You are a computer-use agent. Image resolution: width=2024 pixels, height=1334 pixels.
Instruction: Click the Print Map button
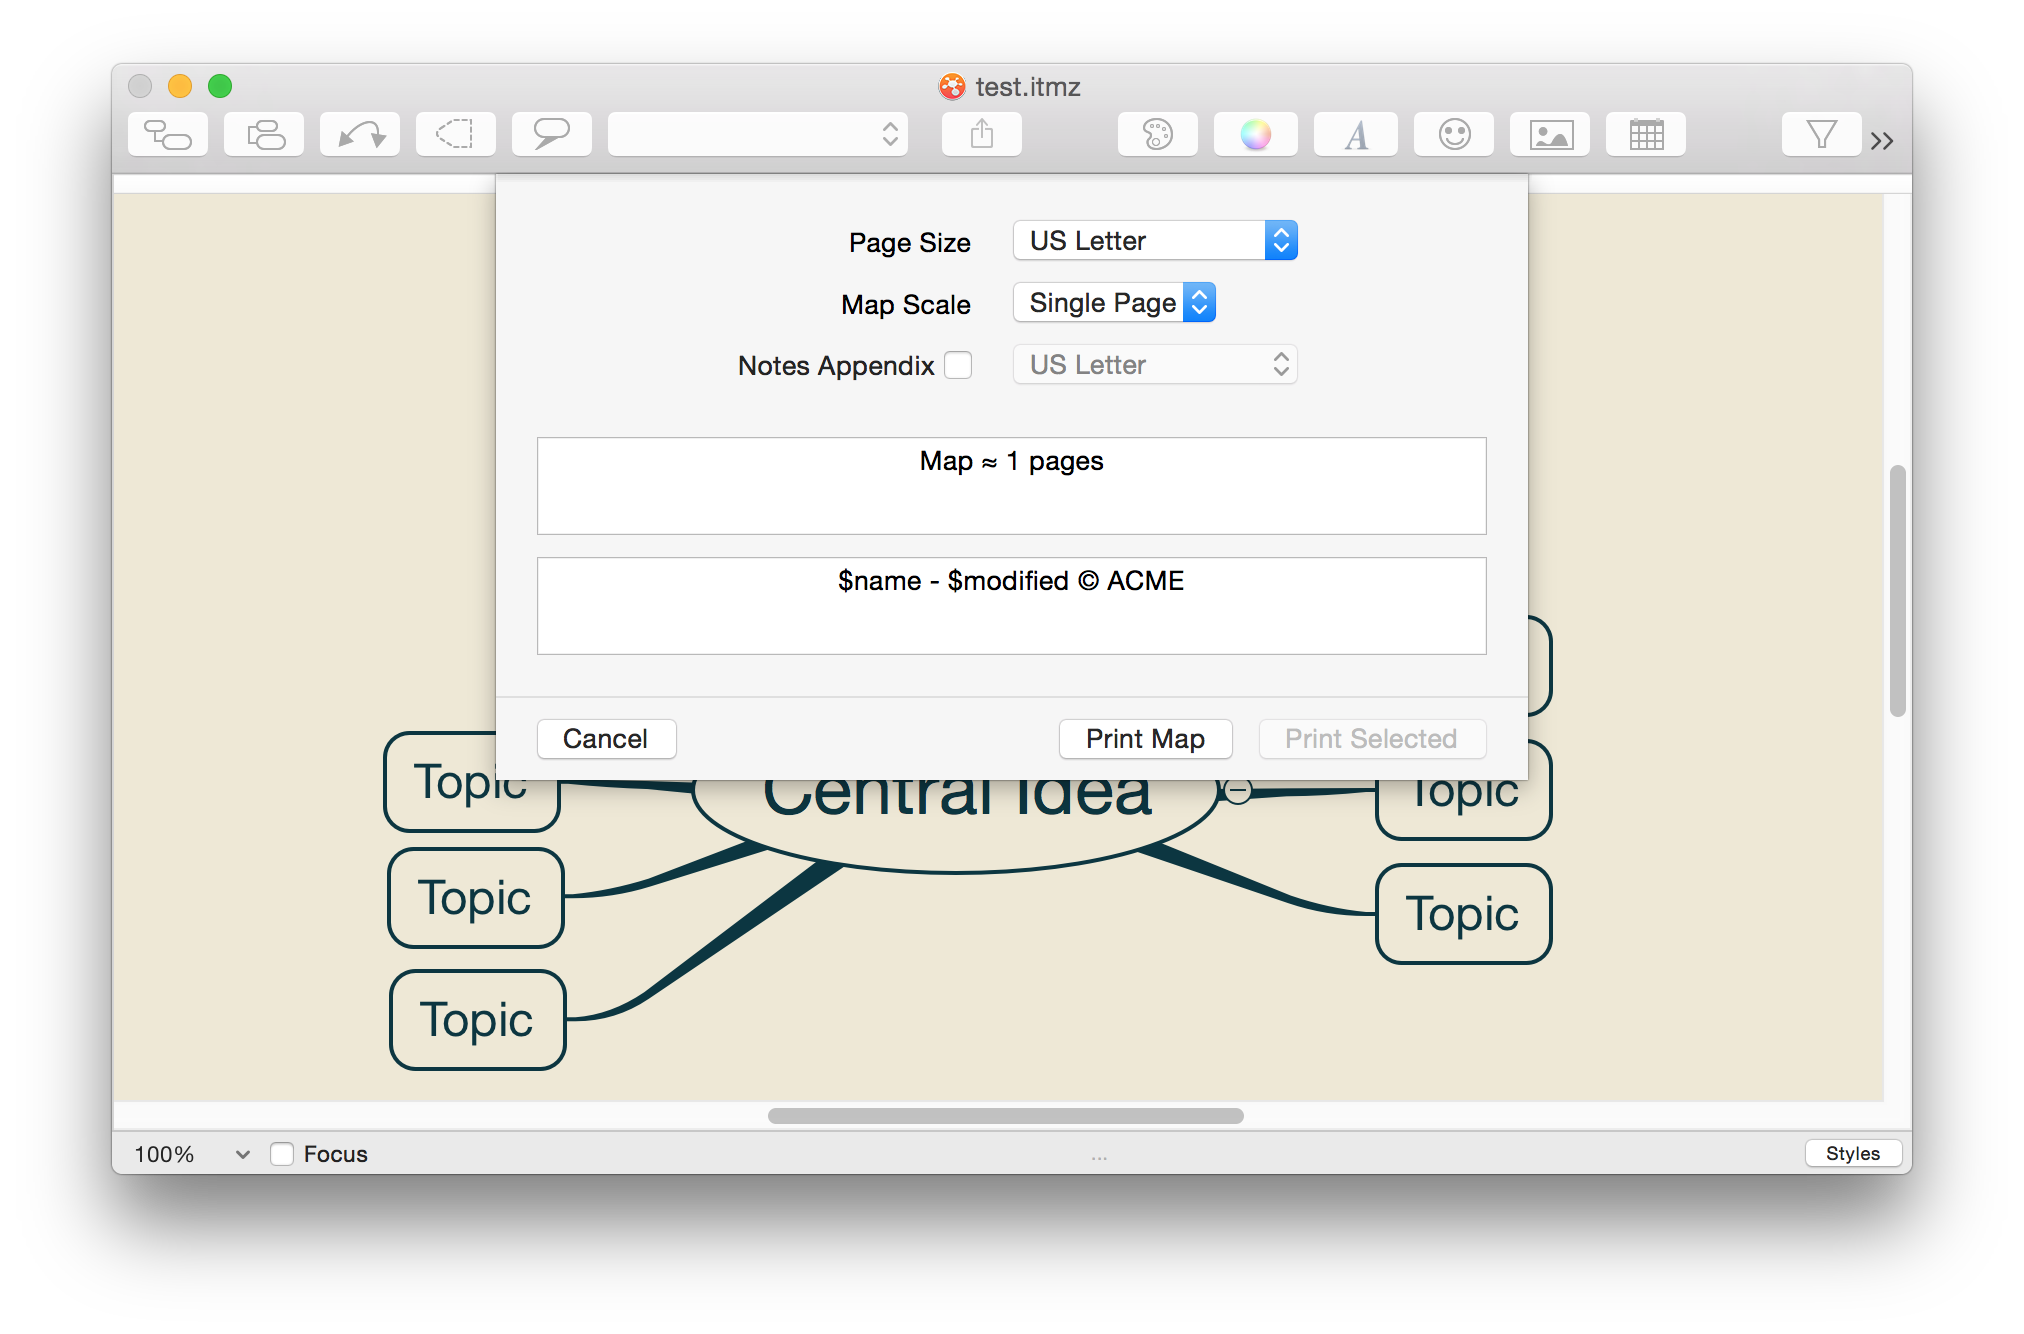(x=1146, y=739)
